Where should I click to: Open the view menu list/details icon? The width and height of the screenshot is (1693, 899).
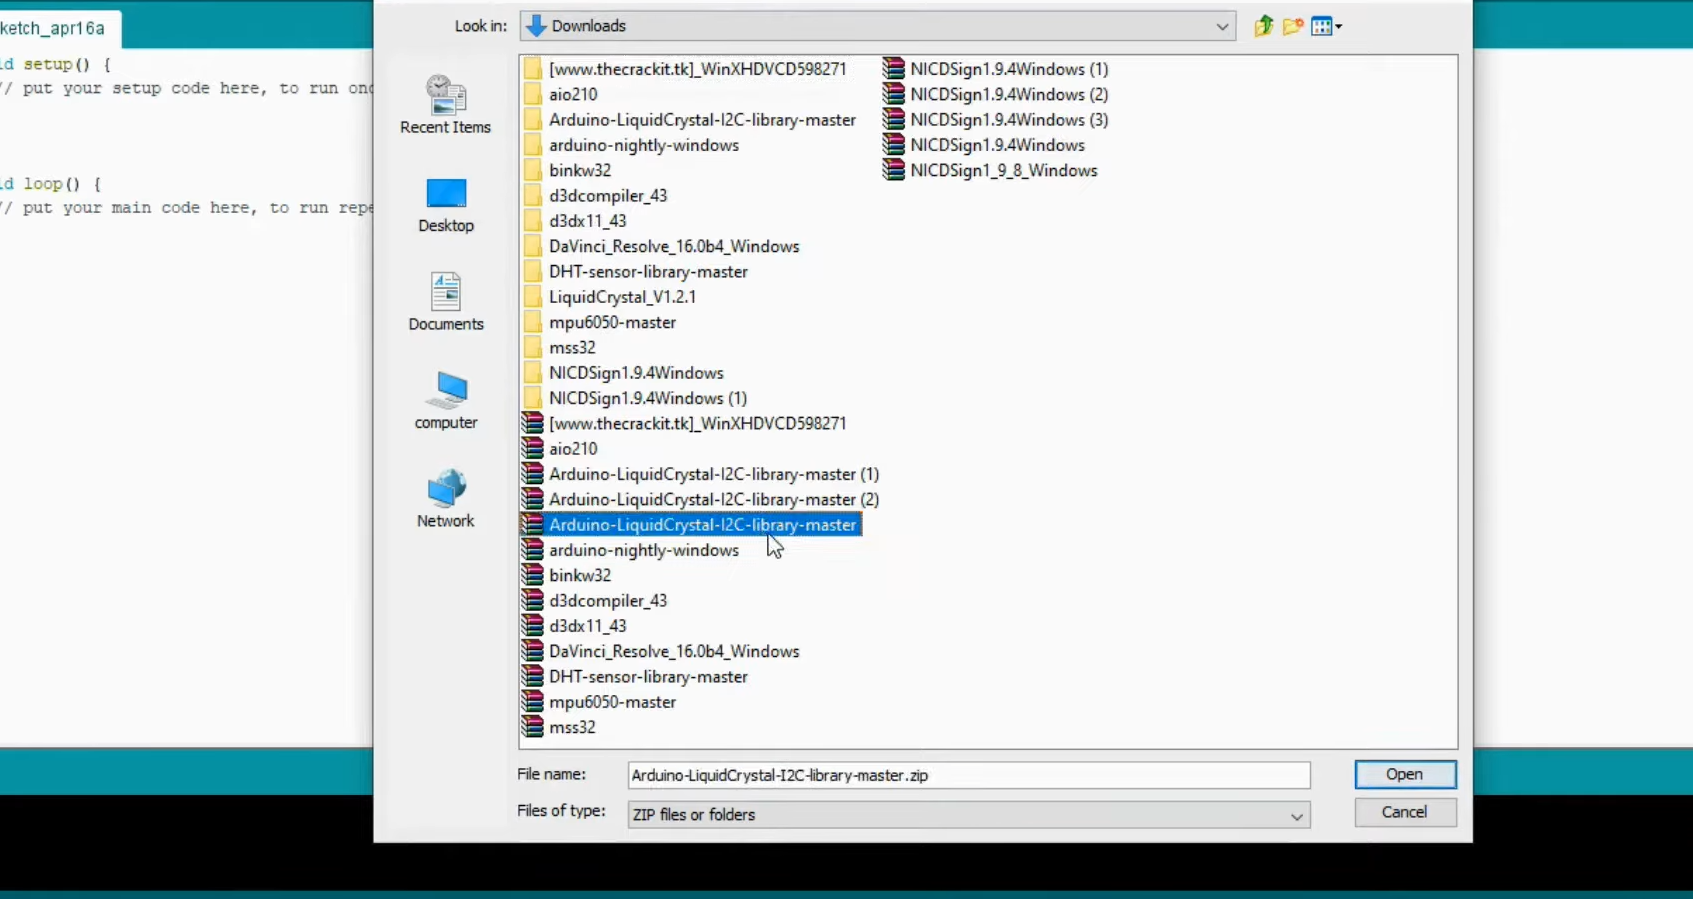(1326, 27)
